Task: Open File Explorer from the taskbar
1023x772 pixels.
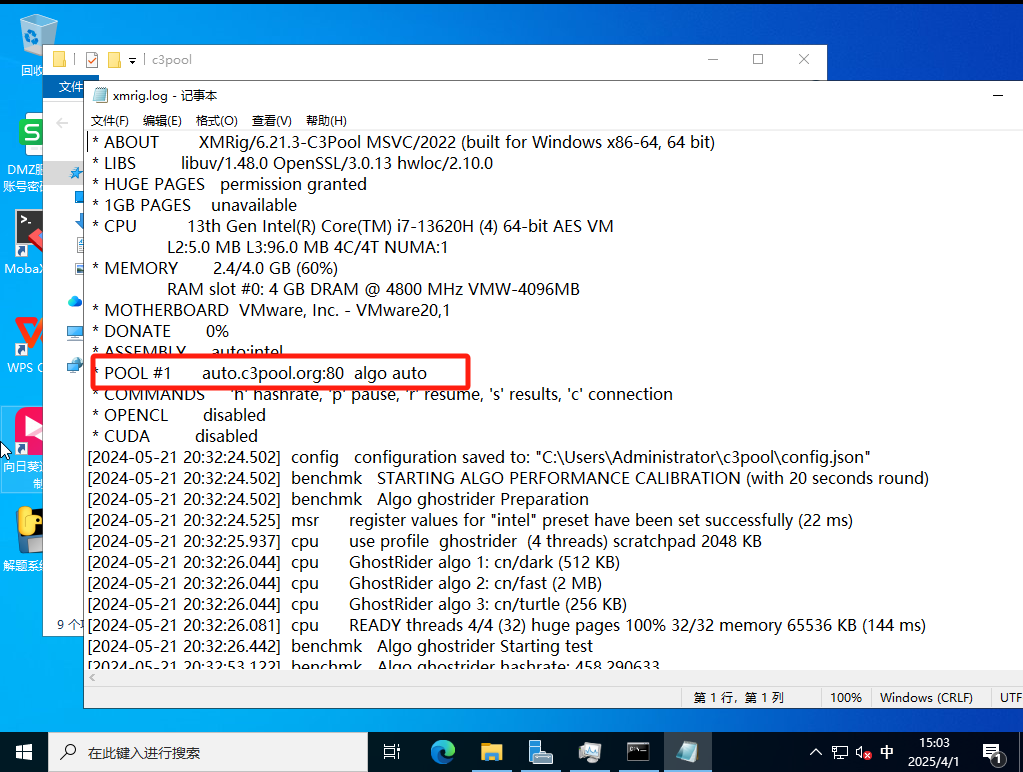Action: [x=491, y=752]
